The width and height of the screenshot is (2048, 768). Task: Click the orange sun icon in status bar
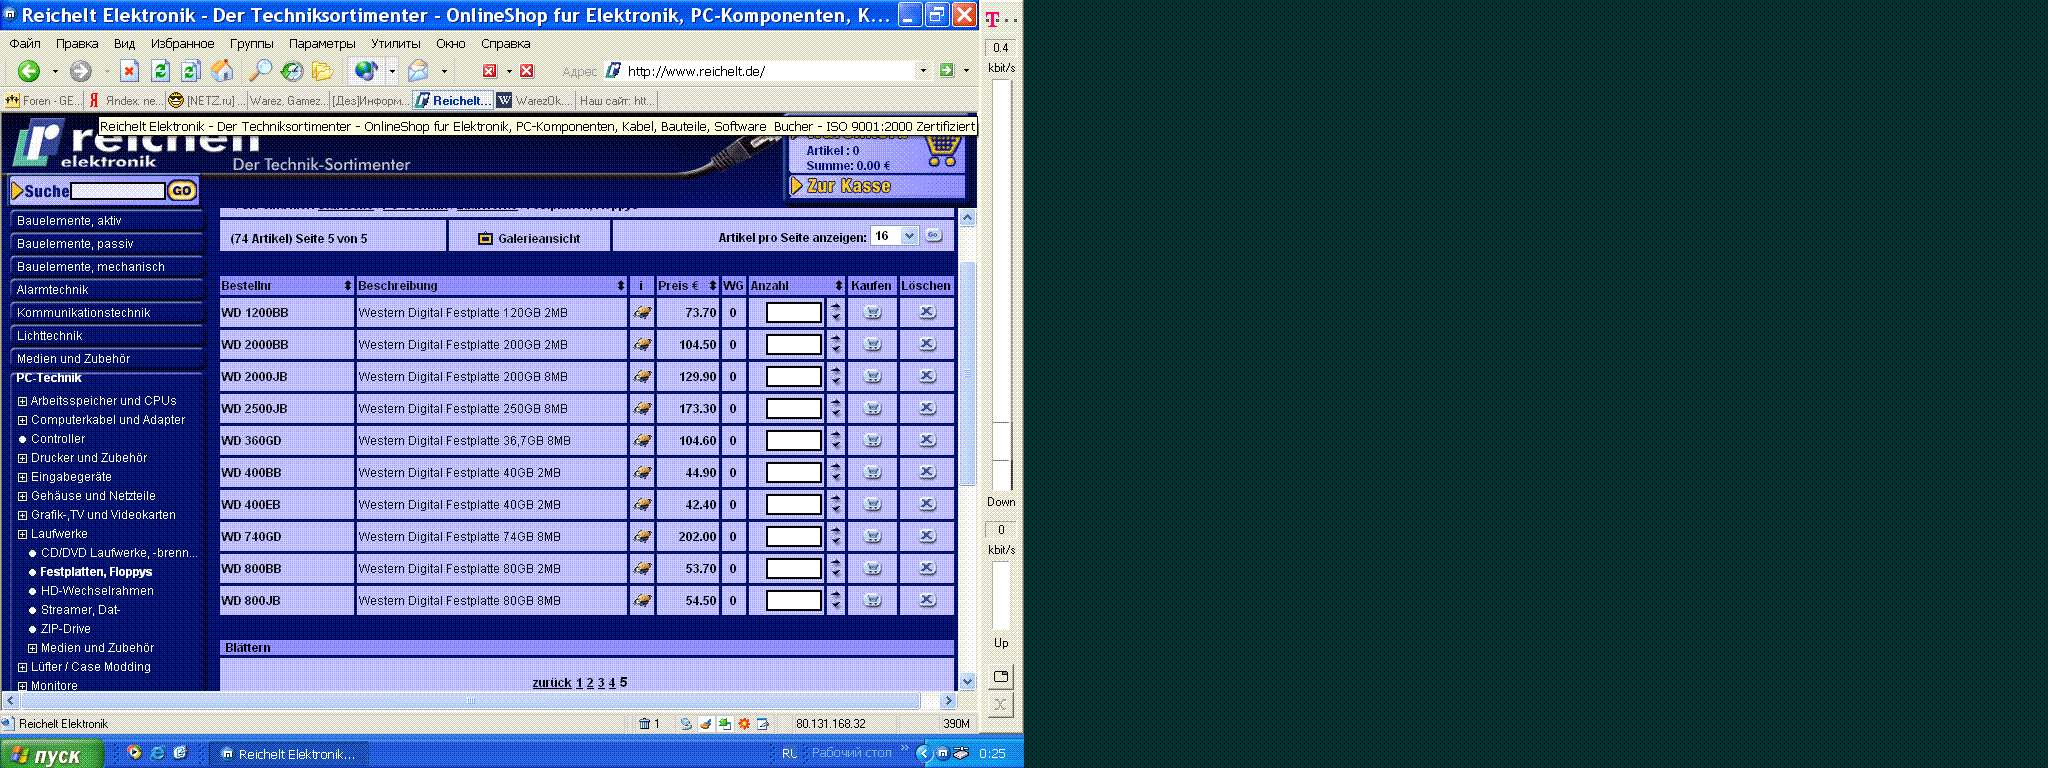pyautogui.click(x=744, y=724)
